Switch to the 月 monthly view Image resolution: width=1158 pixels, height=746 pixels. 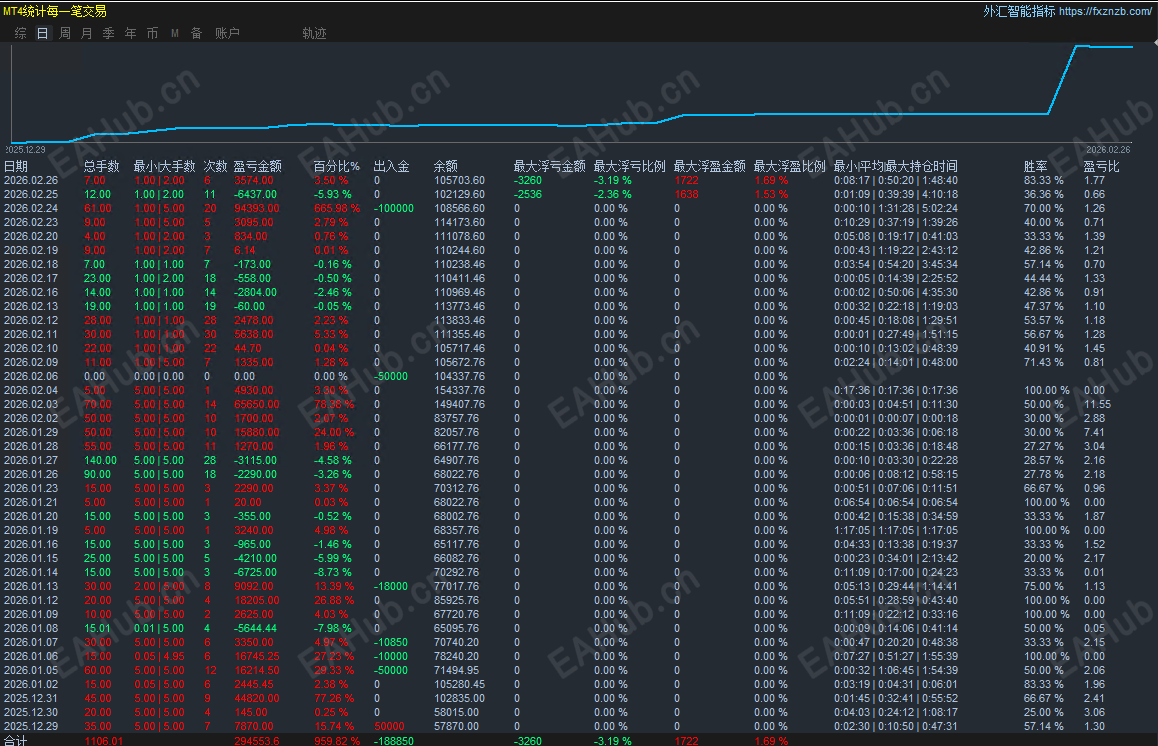(86, 33)
